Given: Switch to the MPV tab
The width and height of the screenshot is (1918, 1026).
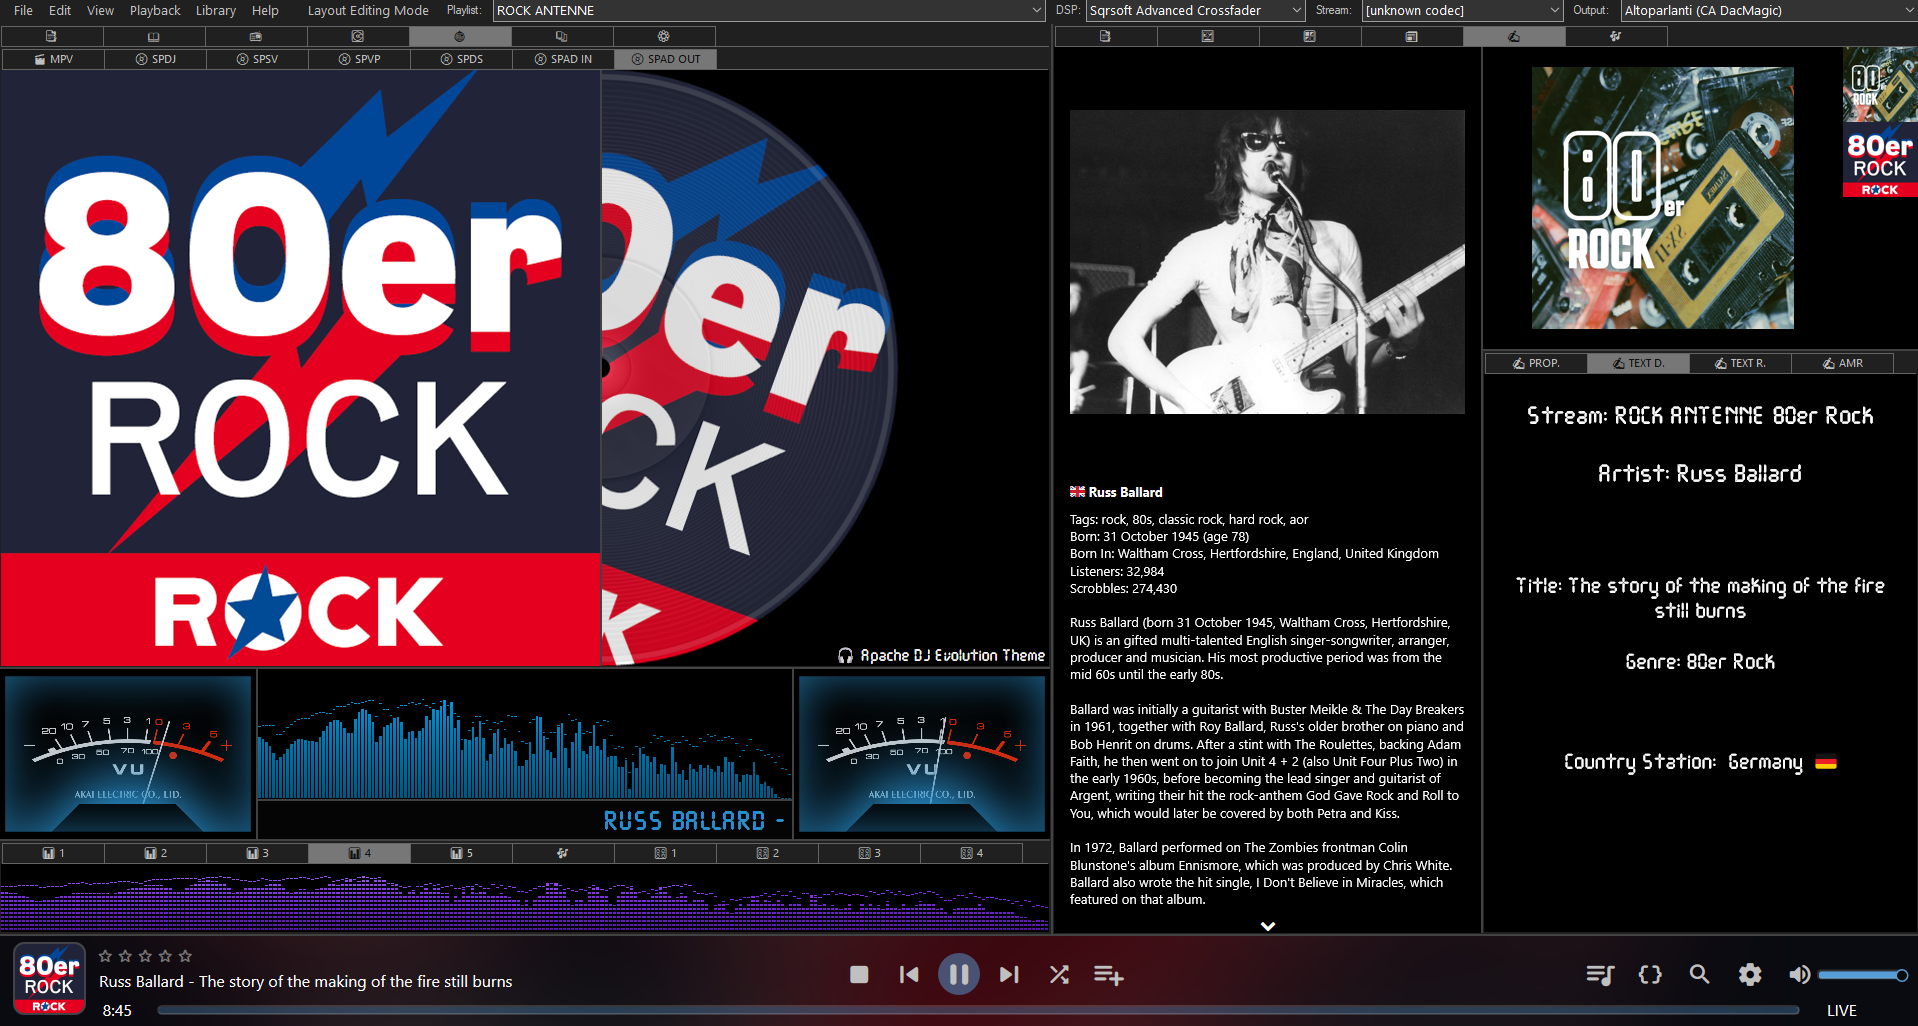Looking at the screenshot, I should pos(53,59).
